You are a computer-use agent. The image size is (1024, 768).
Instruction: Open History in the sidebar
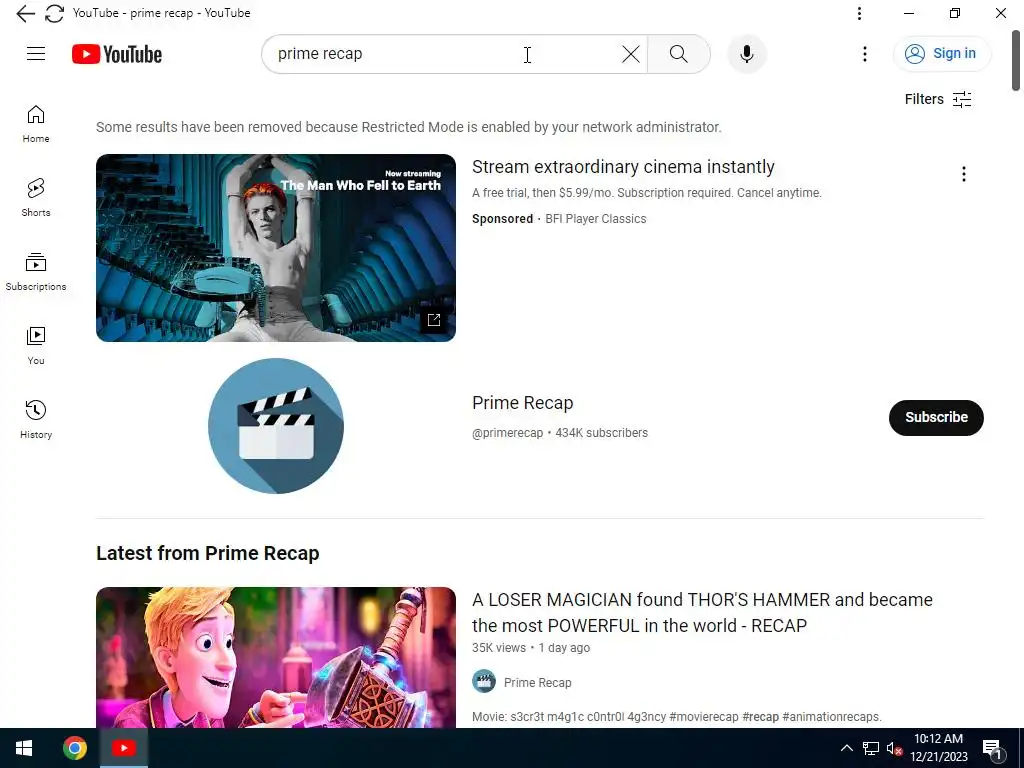(x=36, y=420)
